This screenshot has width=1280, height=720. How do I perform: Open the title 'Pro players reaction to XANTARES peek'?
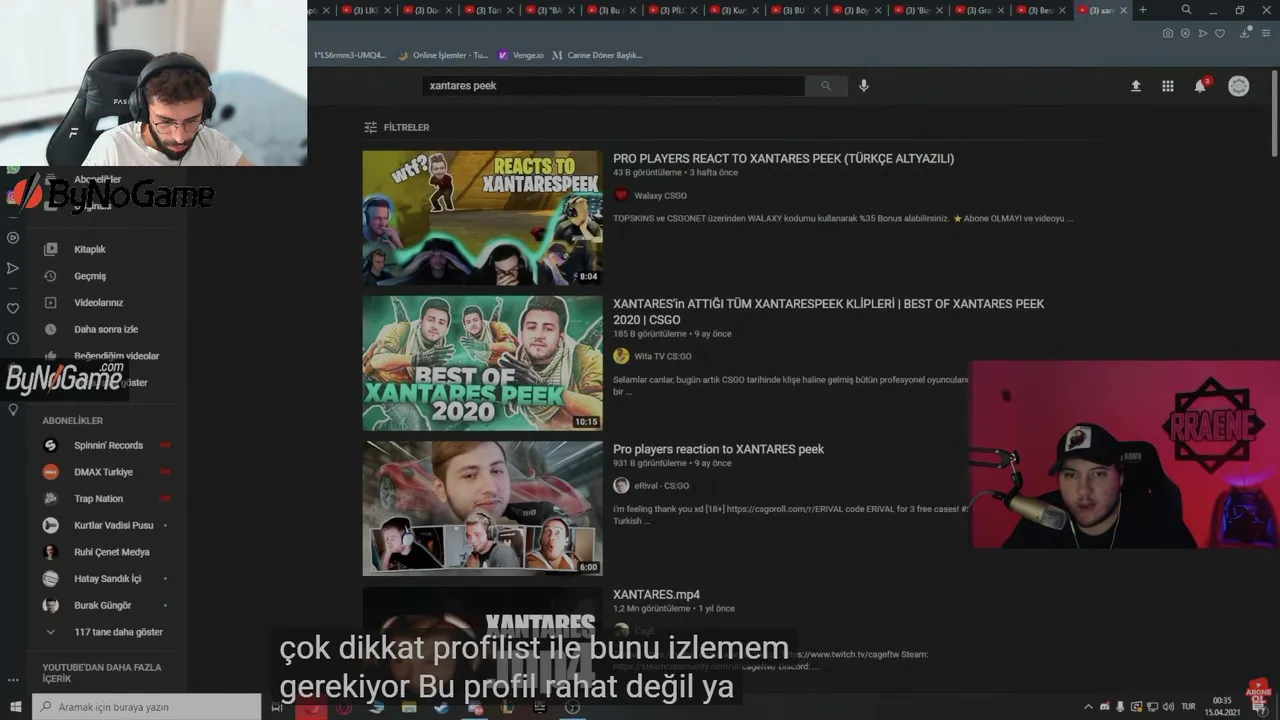(718, 450)
